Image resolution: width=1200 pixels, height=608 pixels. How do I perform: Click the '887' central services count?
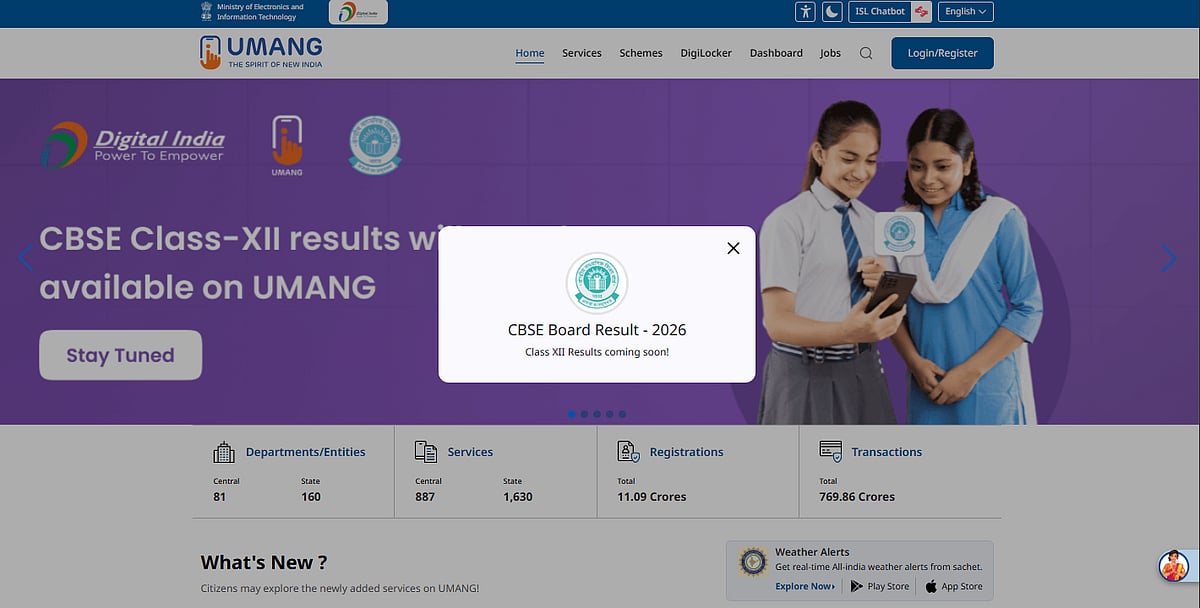[425, 496]
